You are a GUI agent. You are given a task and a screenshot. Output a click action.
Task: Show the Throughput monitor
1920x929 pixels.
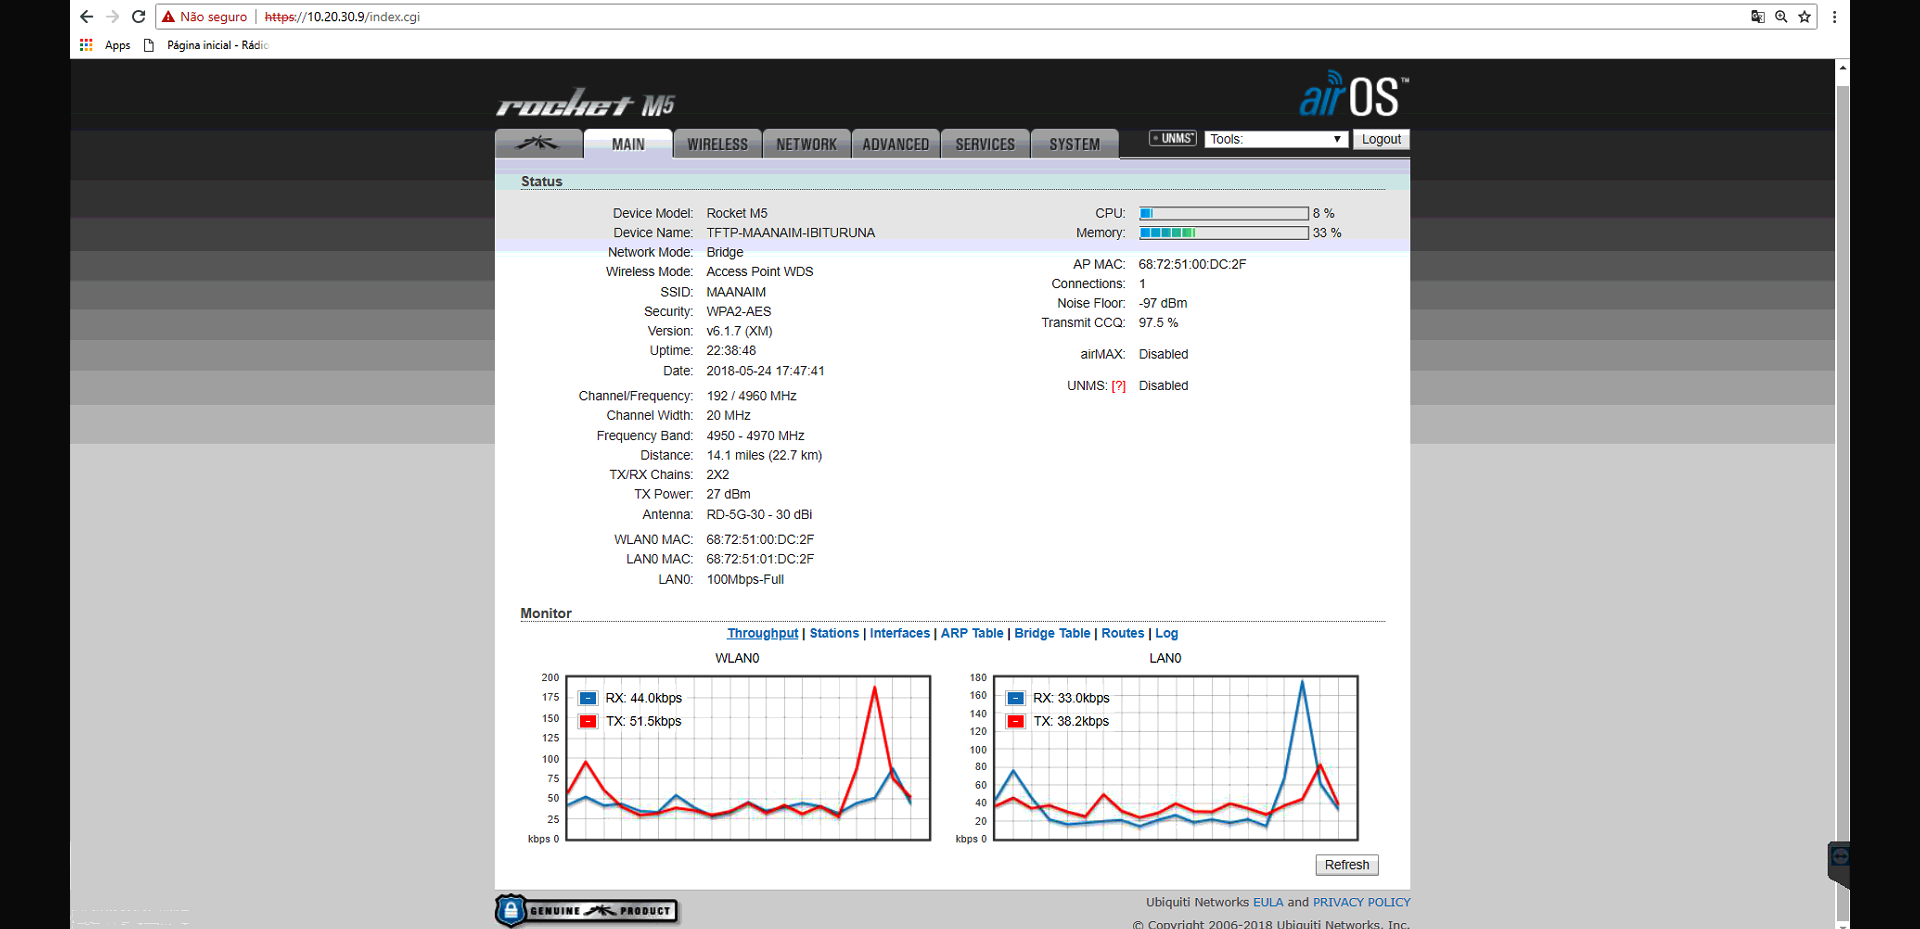click(763, 633)
